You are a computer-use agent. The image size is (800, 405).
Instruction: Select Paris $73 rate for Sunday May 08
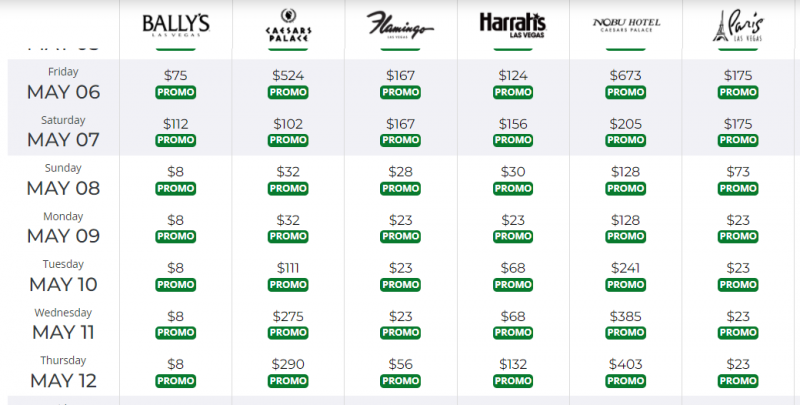click(x=740, y=171)
